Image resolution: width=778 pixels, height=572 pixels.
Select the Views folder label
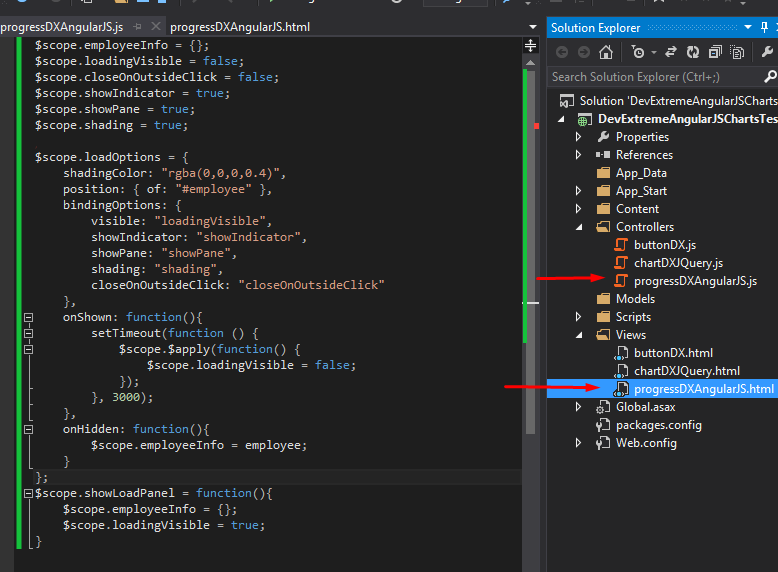[x=631, y=335]
